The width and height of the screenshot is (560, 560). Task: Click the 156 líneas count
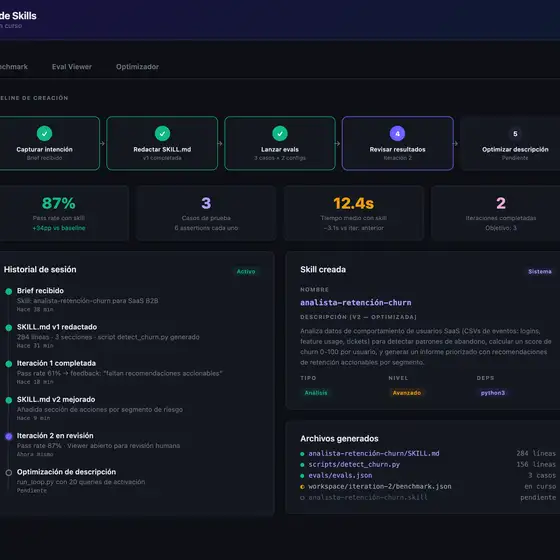coord(536,464)
